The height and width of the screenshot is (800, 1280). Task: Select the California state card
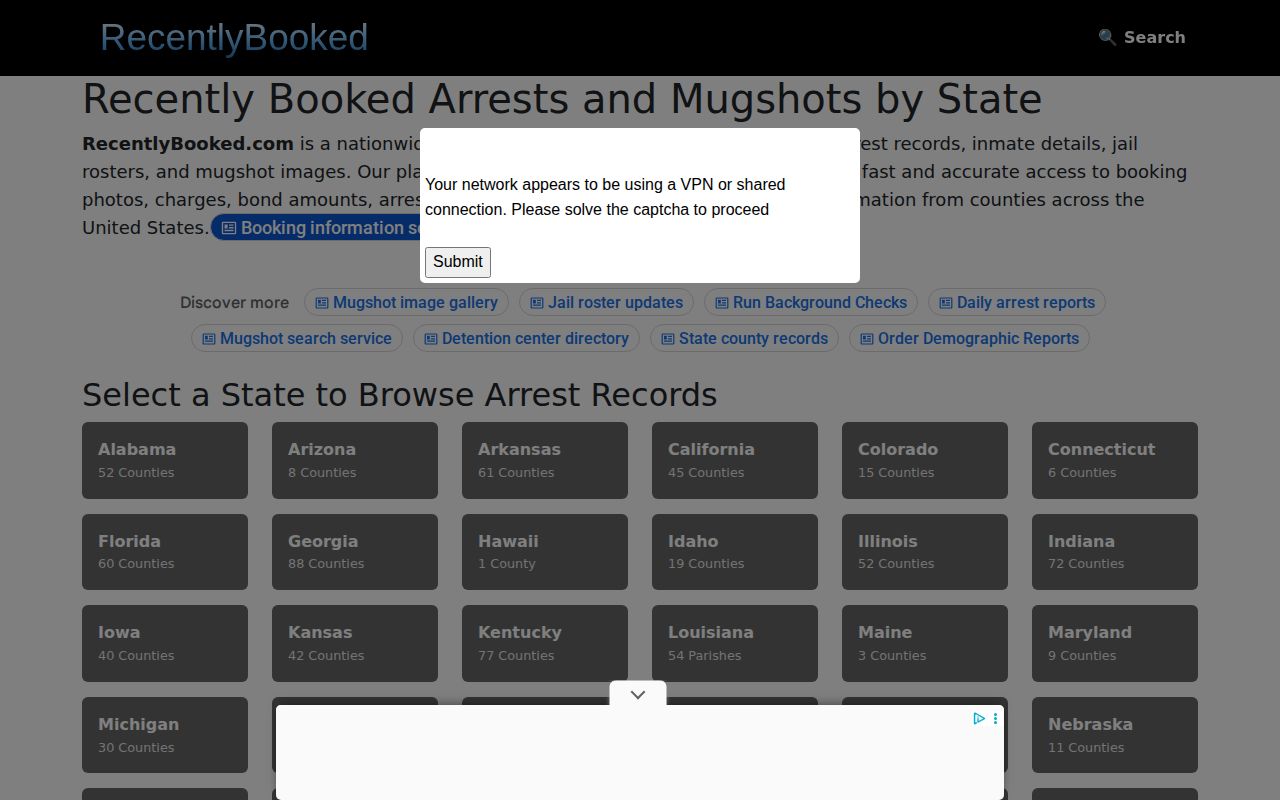click(735, 460)
